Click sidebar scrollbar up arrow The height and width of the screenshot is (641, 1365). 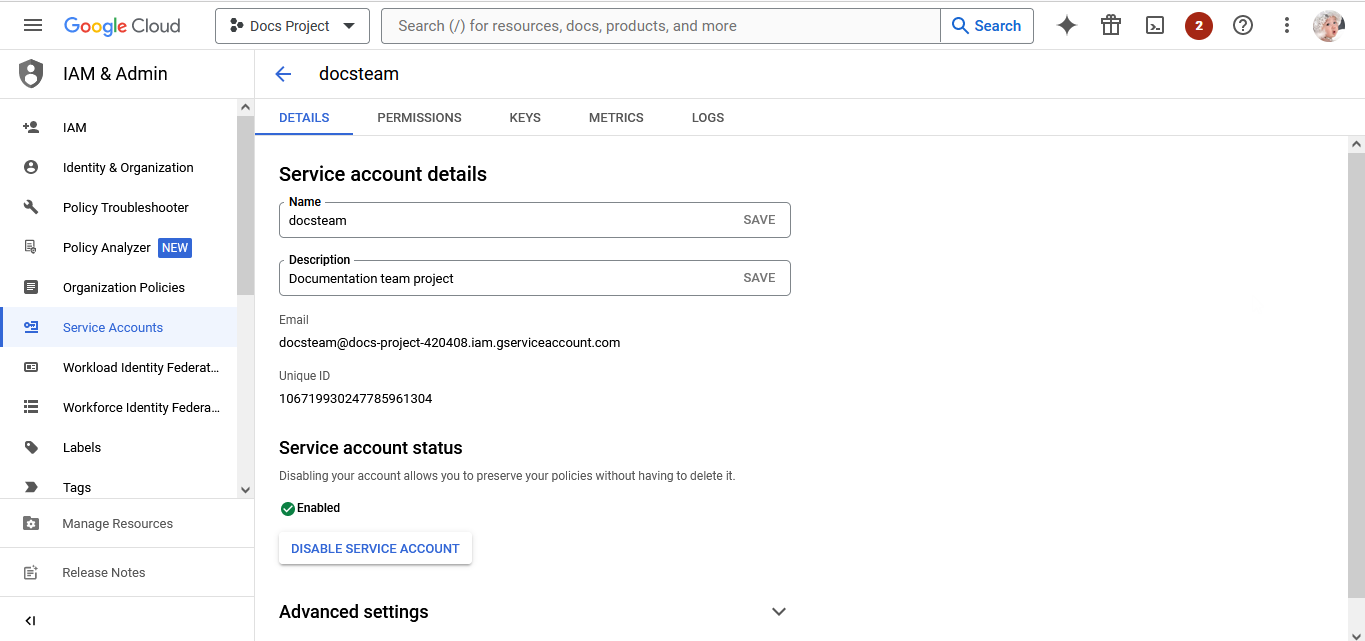pyautogui.click(x=245, y=107)
